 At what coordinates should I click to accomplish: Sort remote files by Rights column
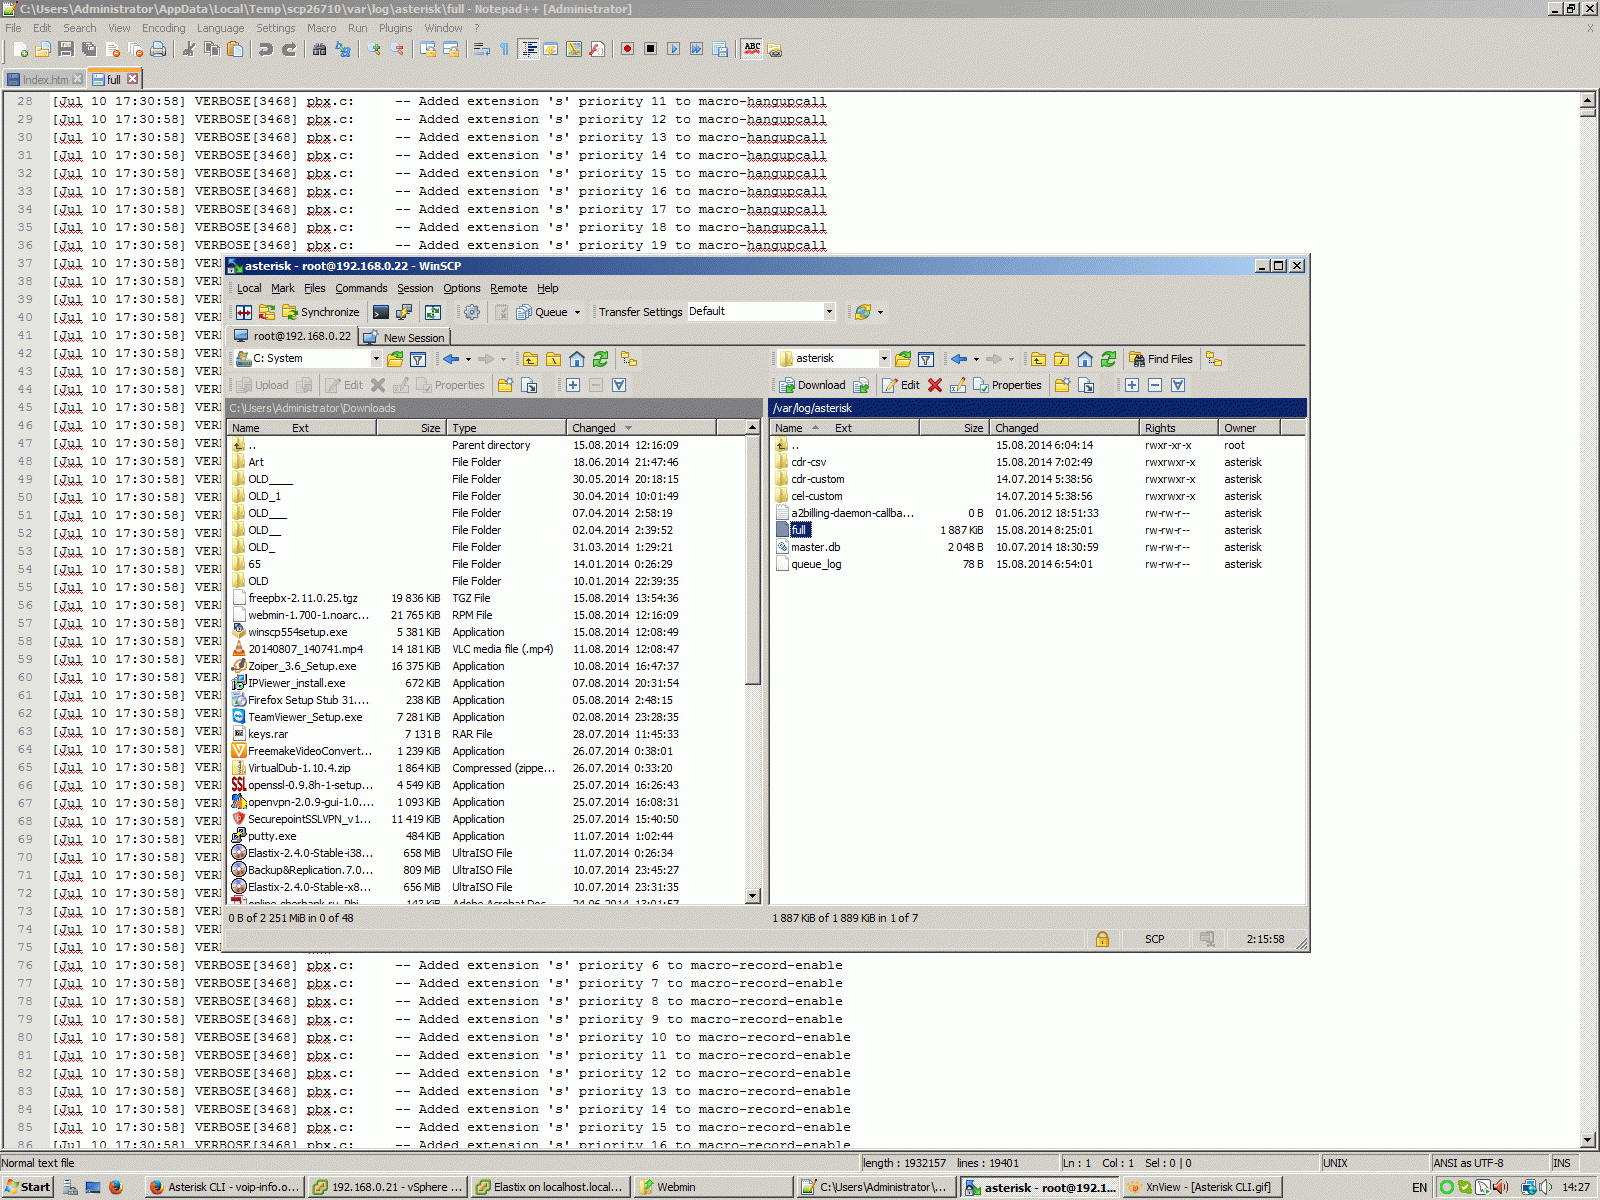point(1179,428)
